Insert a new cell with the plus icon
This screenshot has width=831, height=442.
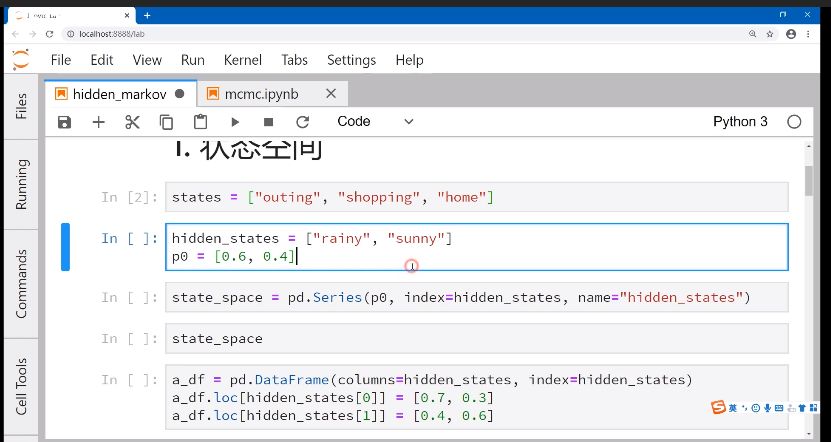(x=99, y=122)
